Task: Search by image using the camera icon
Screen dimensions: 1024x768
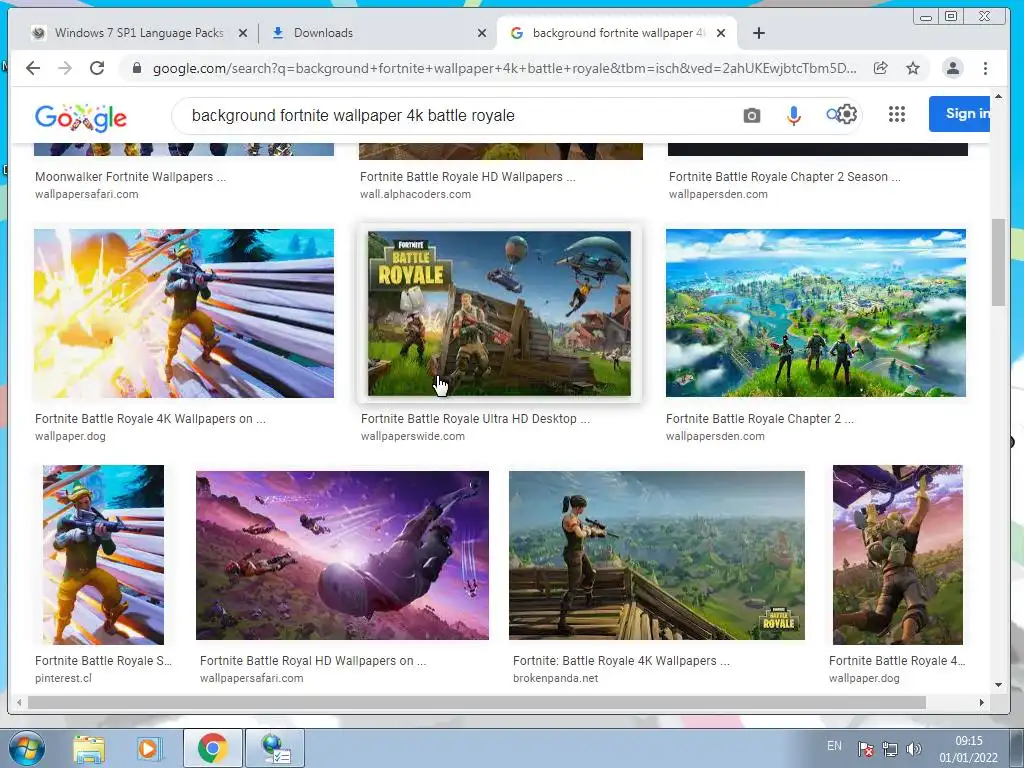Action: point(752,116)
